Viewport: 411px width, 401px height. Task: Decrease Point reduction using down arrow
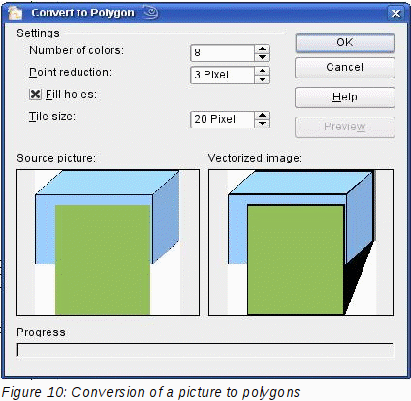click(x=262, y=79)
